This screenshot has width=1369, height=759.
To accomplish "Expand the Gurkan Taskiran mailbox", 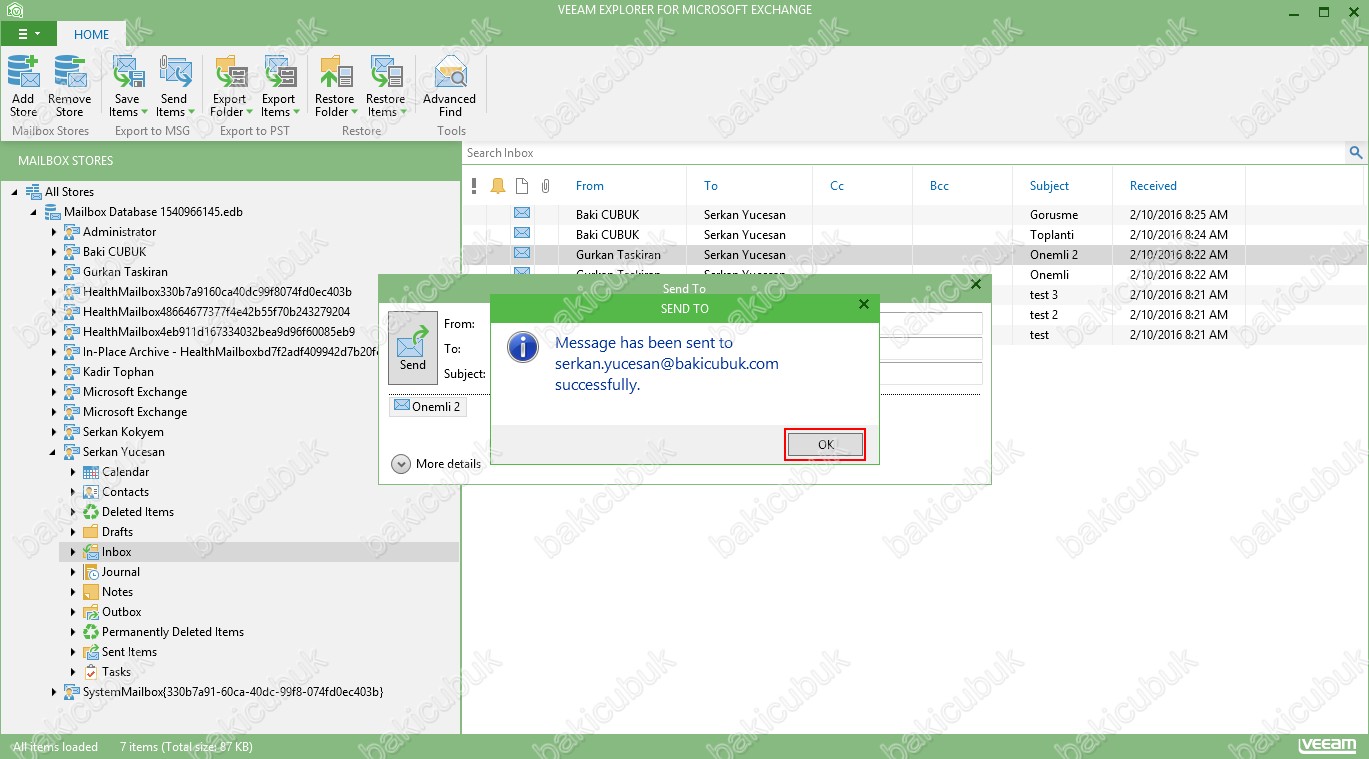I will pos(54,272).
